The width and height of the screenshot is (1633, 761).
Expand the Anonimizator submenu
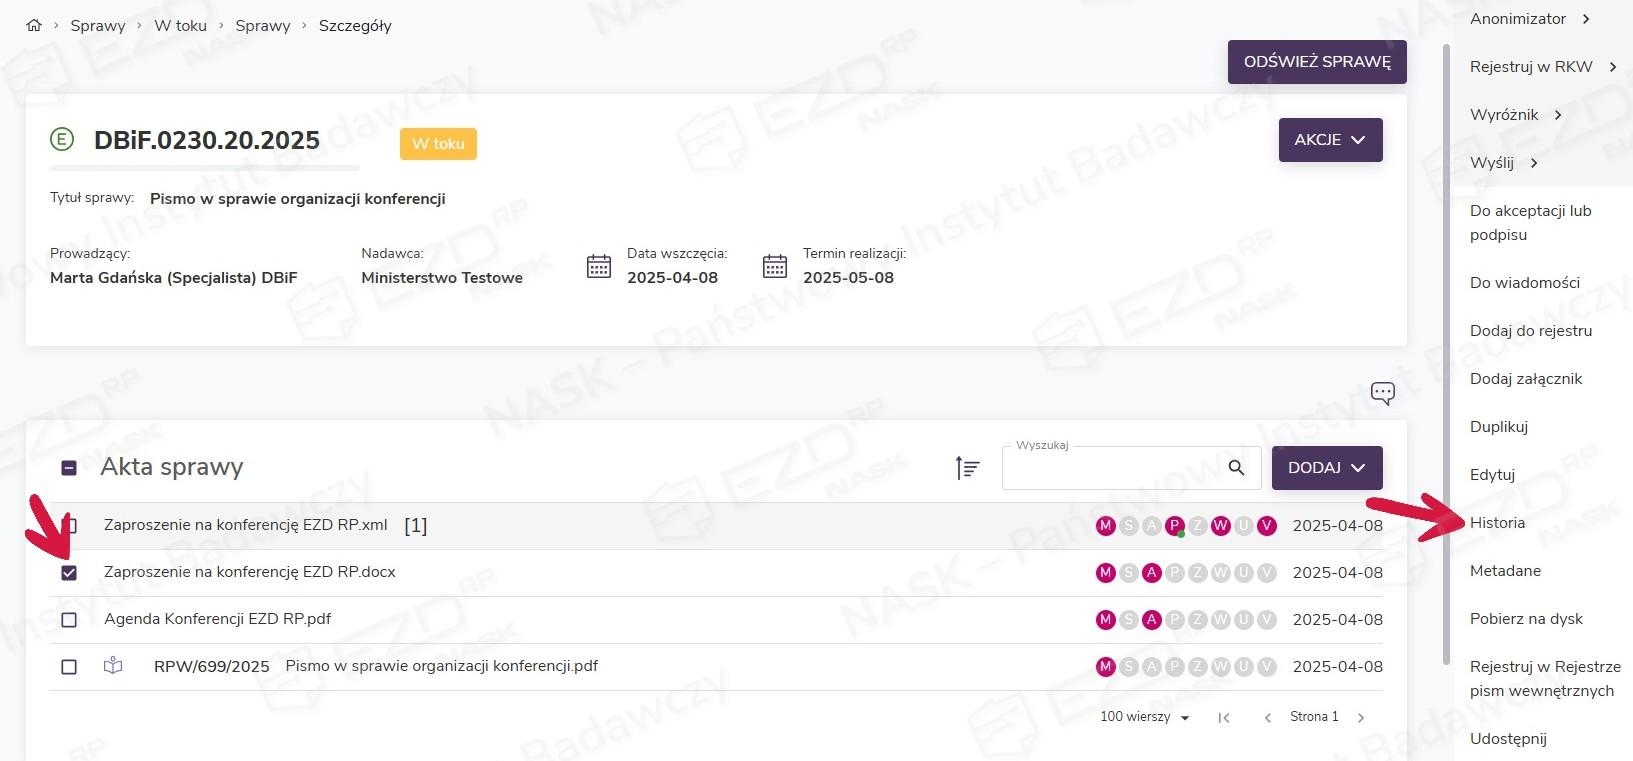1529,19
